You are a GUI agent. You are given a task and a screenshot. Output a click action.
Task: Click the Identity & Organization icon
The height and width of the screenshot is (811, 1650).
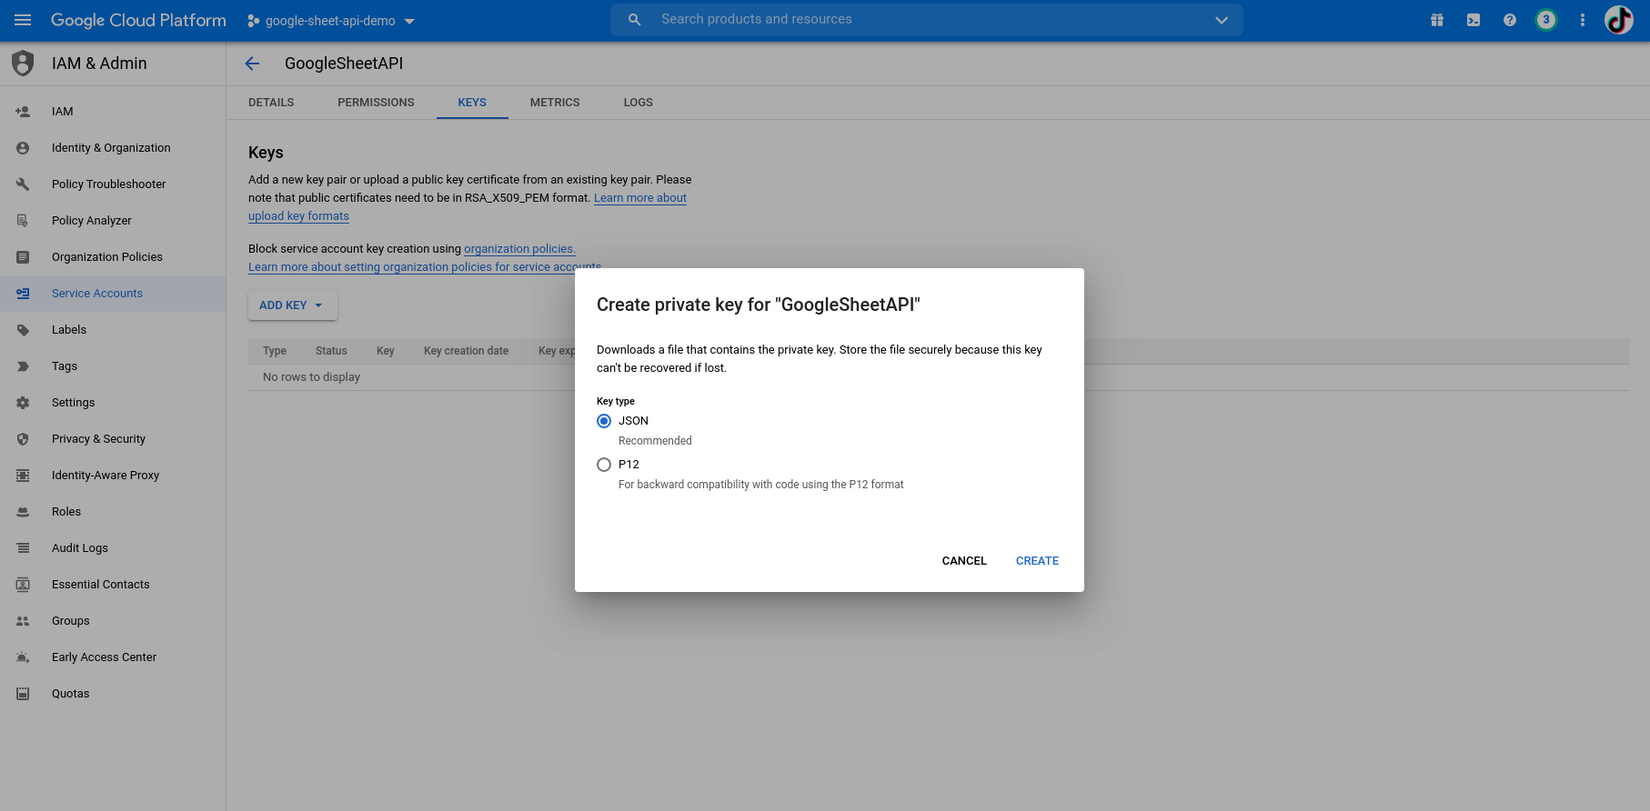click(23, 148)
